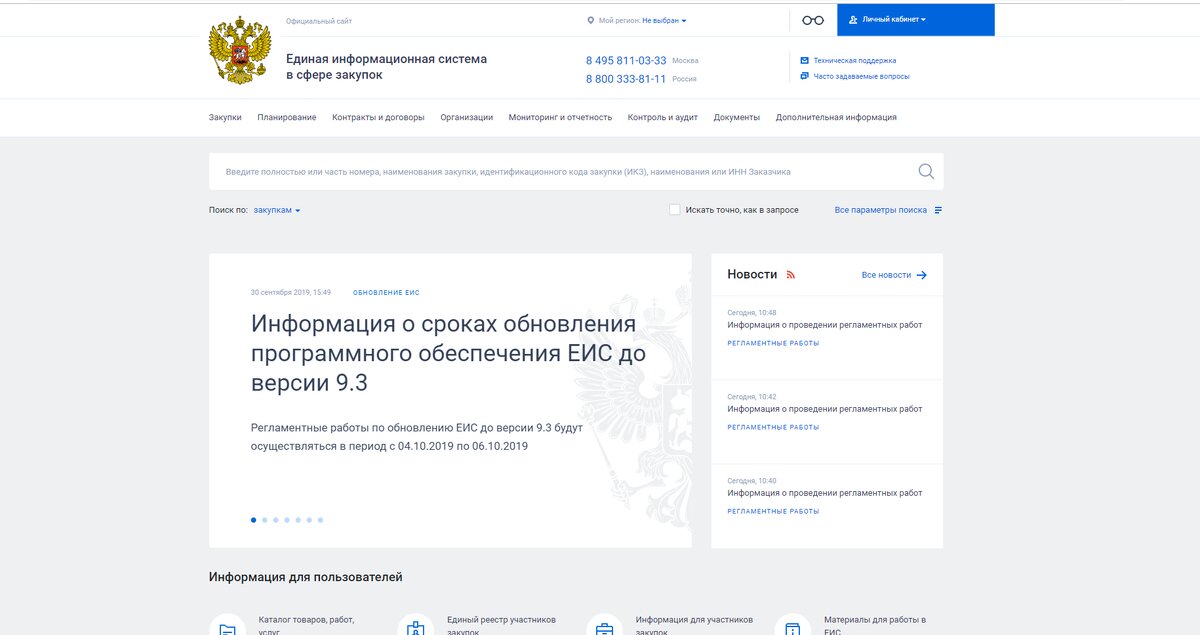
Task: Click phone number 8 495 811-03-33
Action: pos(626,61)
